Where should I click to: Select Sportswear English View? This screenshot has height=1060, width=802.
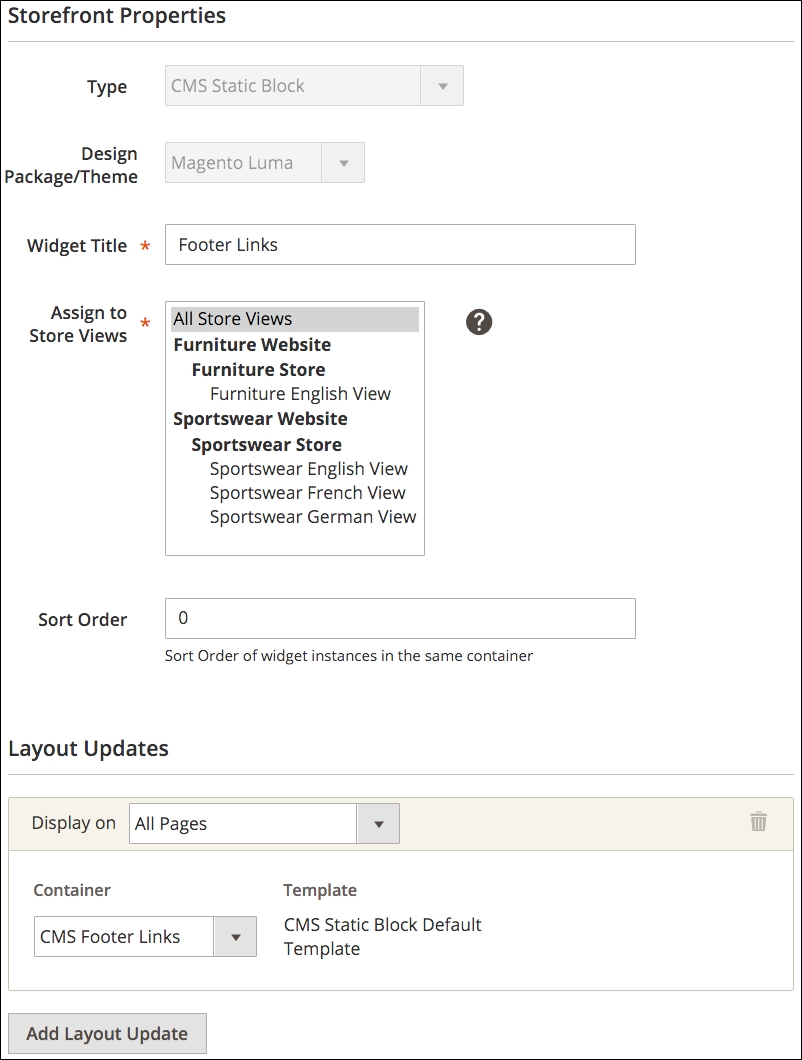point(308,468)
